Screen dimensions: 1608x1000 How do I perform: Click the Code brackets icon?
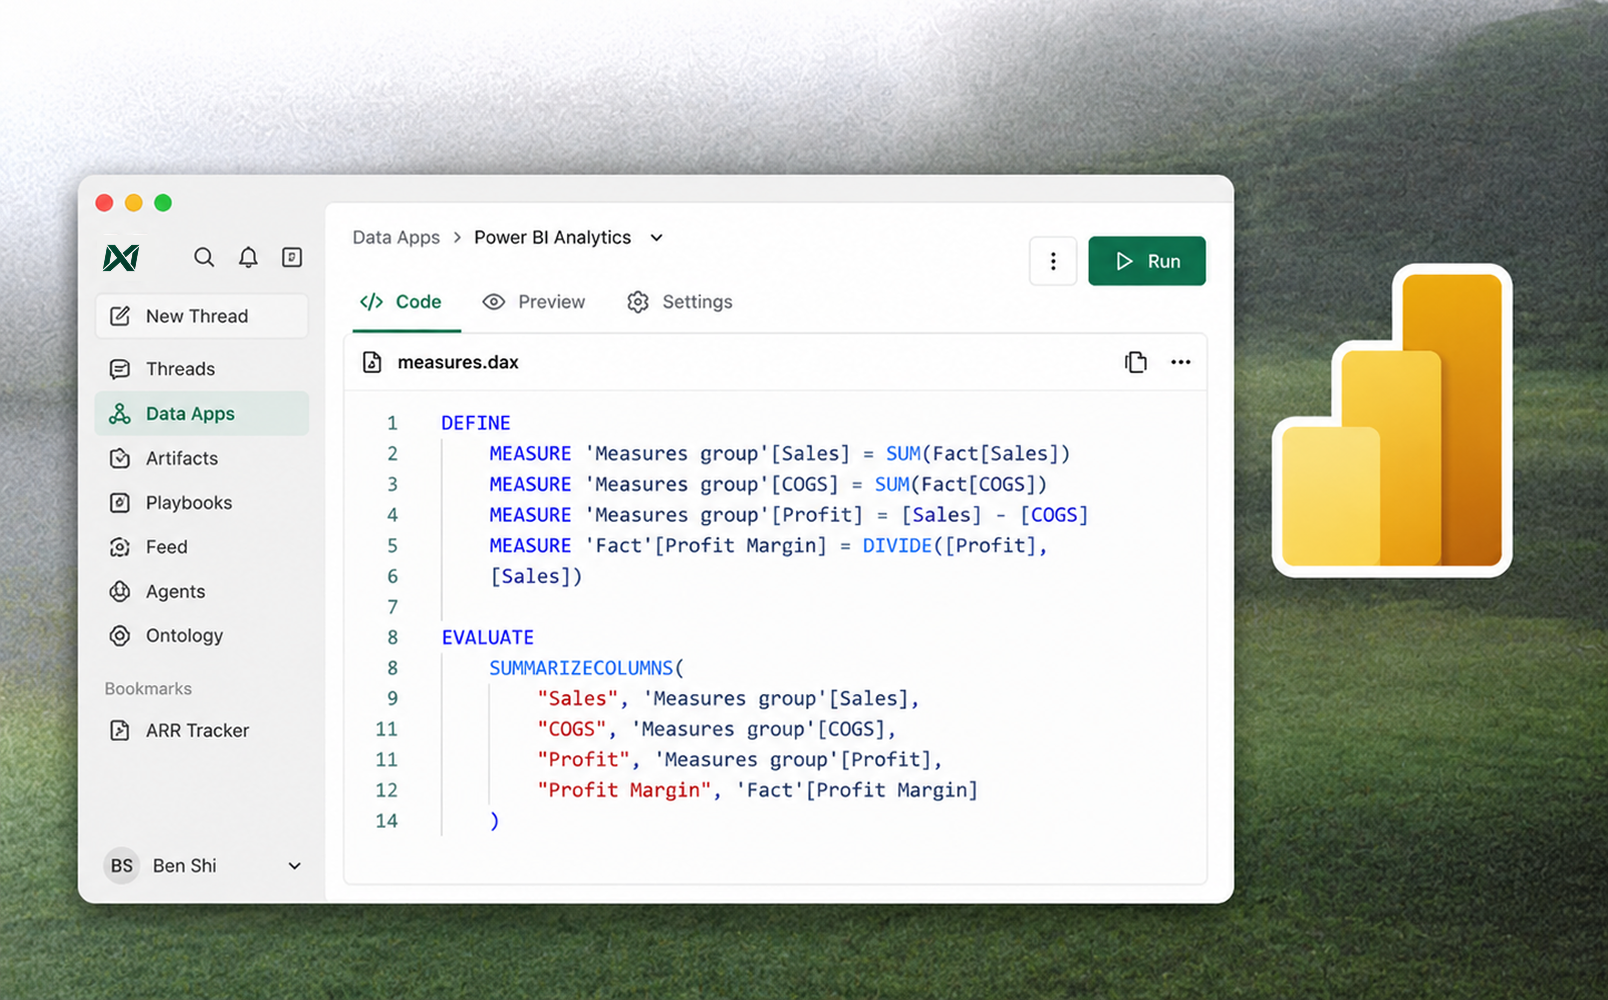pyautogui.click(x=371, y=302)
